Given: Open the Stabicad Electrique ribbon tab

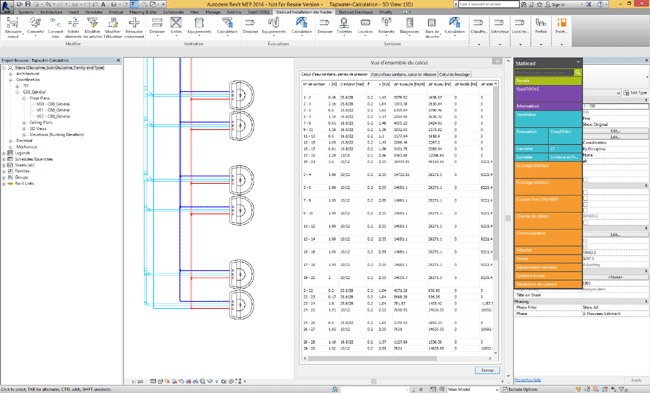Looking at the screenshot, I should click(356, 12).
